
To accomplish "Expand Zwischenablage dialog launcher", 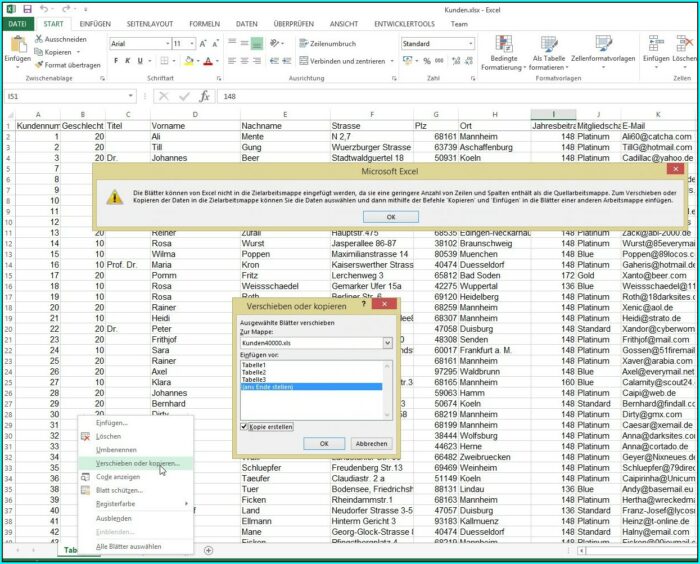I will [102, 78].
